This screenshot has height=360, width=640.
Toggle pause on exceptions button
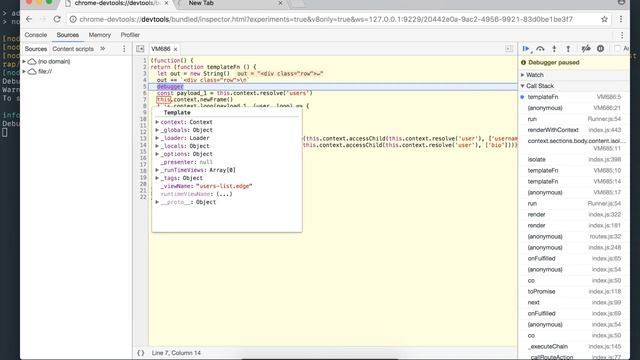tap(600, 49)
